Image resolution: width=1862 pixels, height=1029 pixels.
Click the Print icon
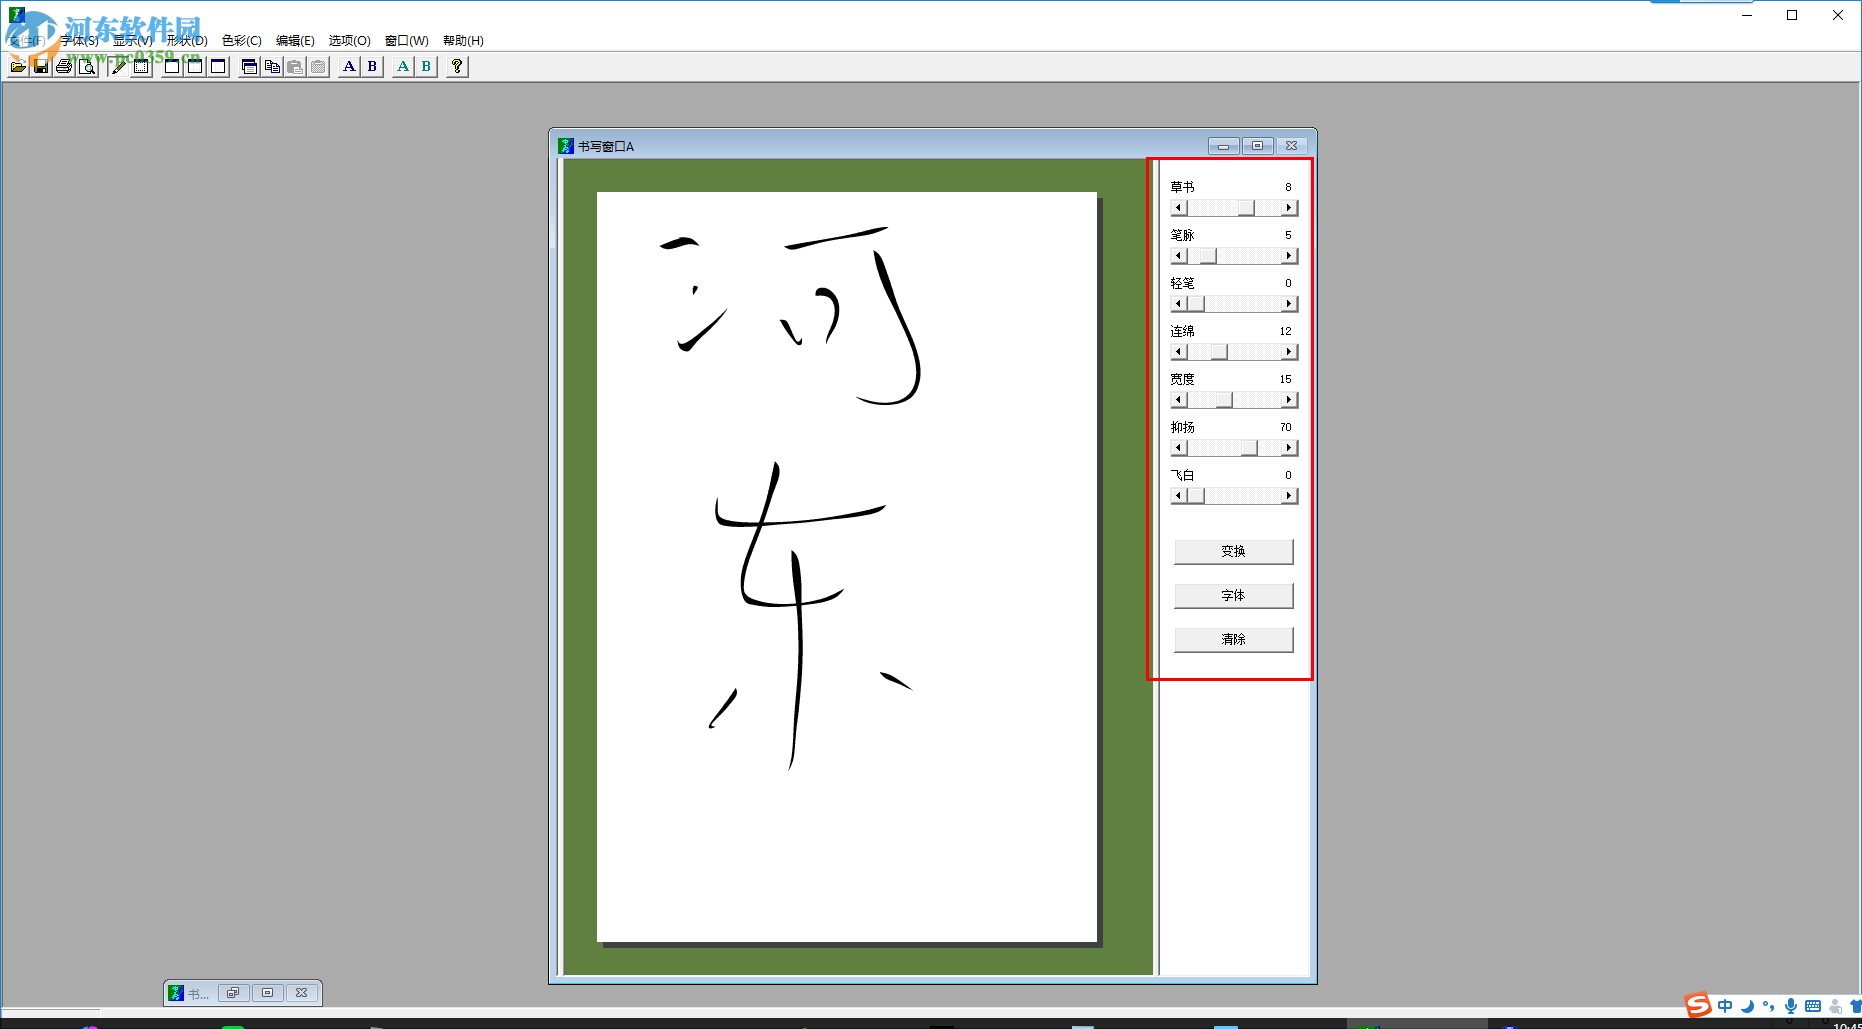tap(64, 66)
